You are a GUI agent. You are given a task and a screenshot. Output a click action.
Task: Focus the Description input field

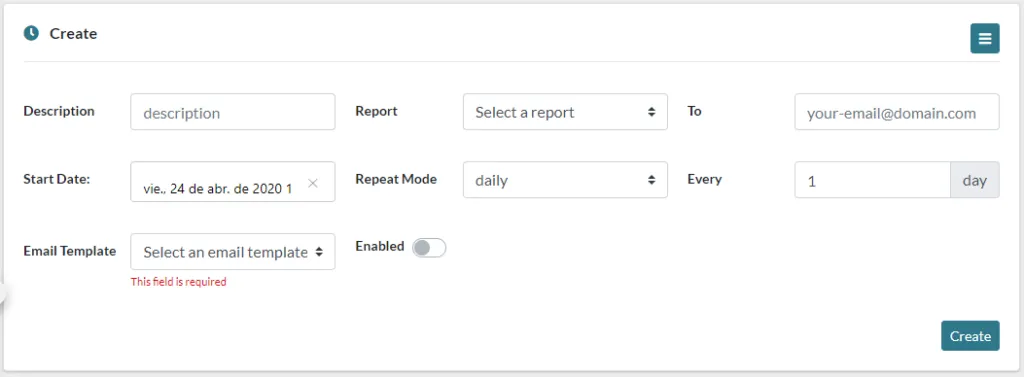233,112
